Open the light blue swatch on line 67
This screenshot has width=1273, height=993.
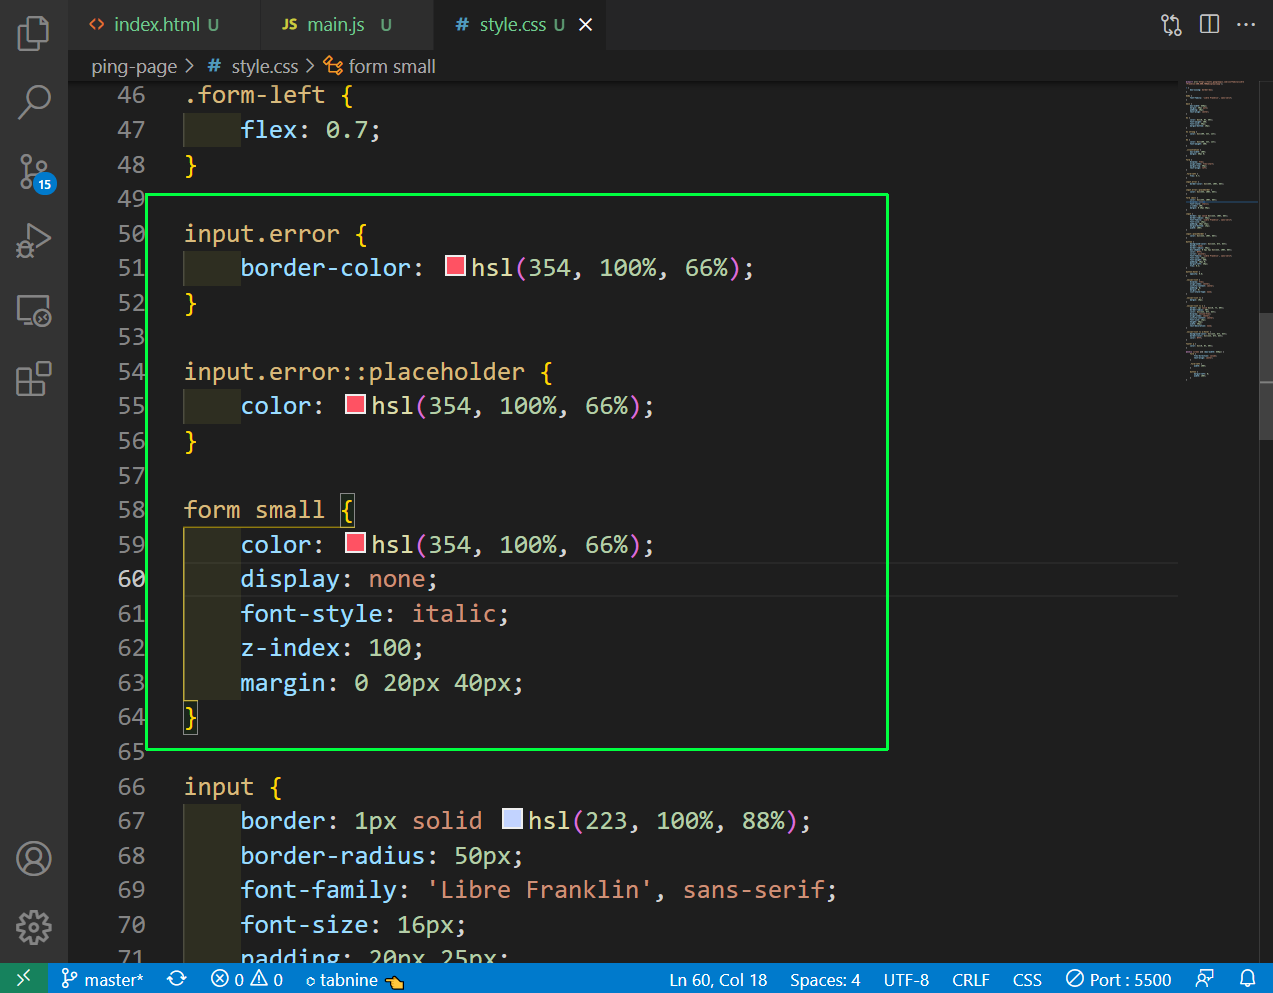click(x=512, y=819)
